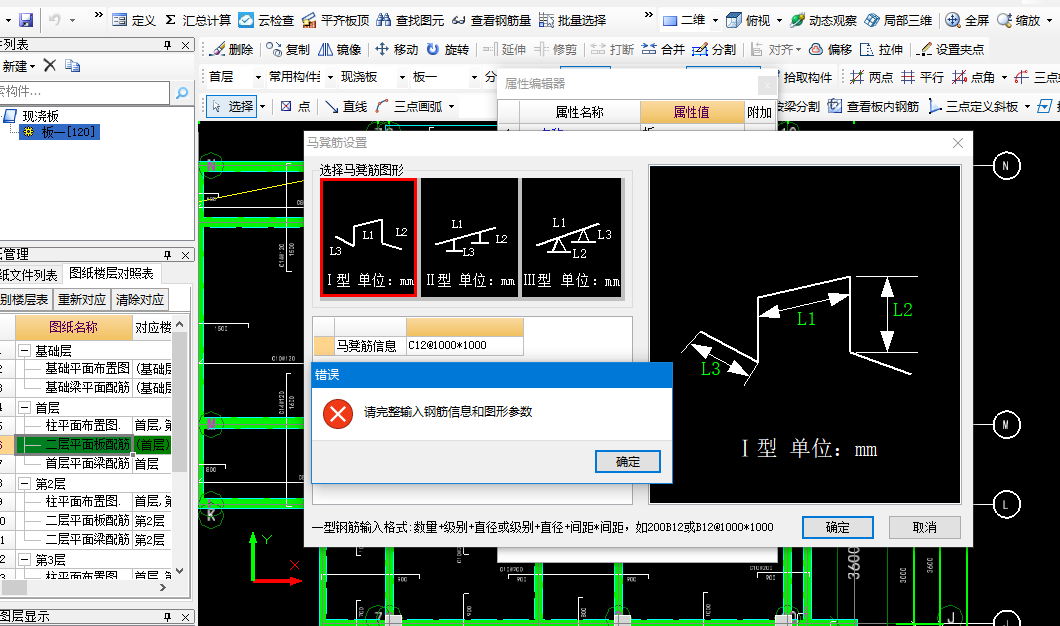Select 首层平面梁配筋 drawing row
Viewport: 1060px width, 626px height.
tap(87, 463)
